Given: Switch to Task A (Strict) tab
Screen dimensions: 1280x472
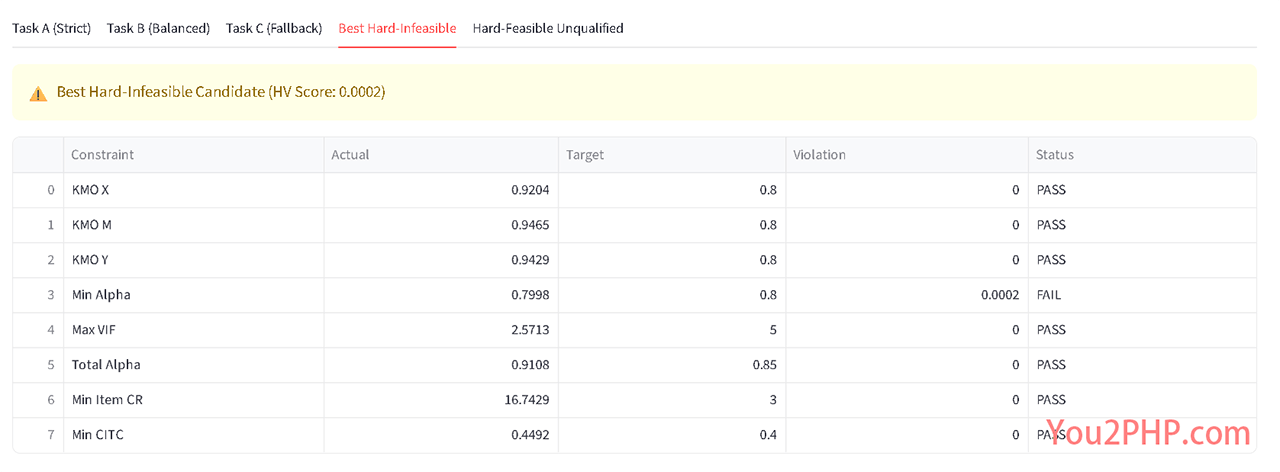Looking at the screenshot, I should [51, 28].
